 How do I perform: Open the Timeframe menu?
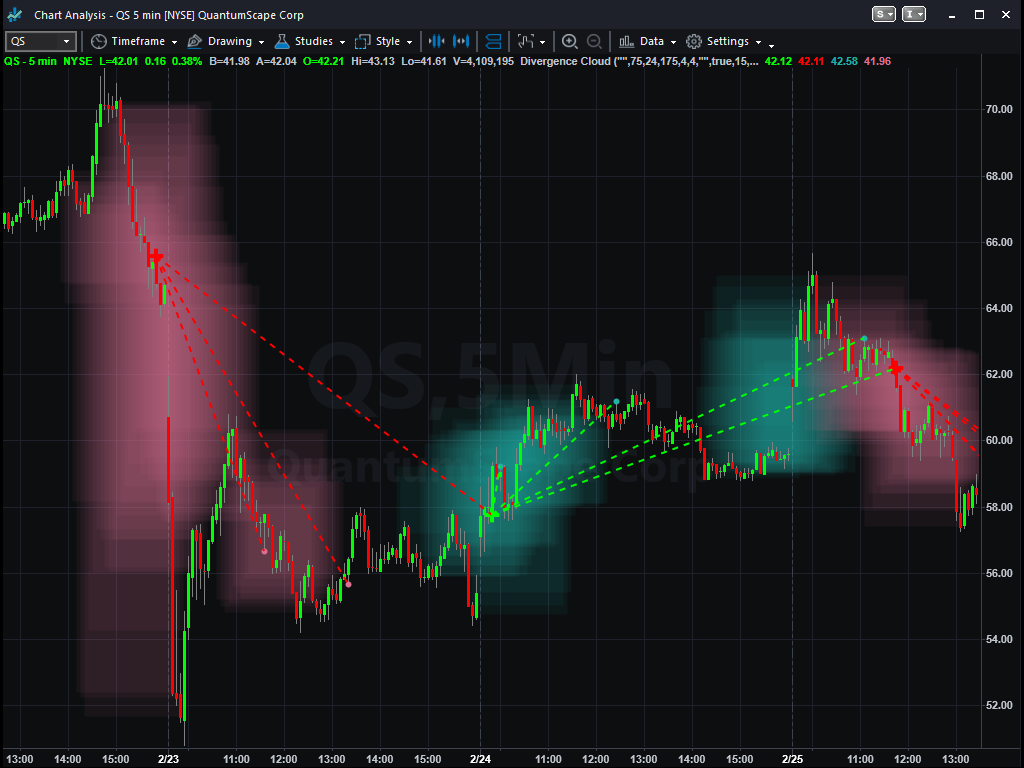[139, 41]
